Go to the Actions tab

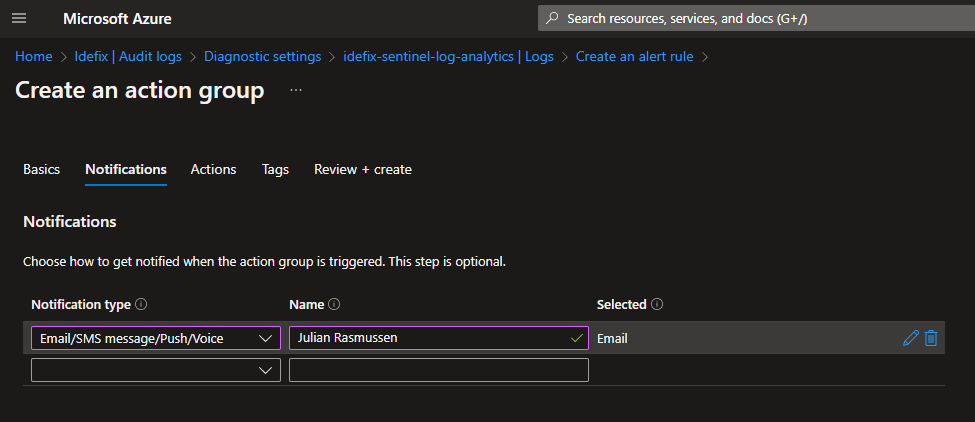coord(213,169)
